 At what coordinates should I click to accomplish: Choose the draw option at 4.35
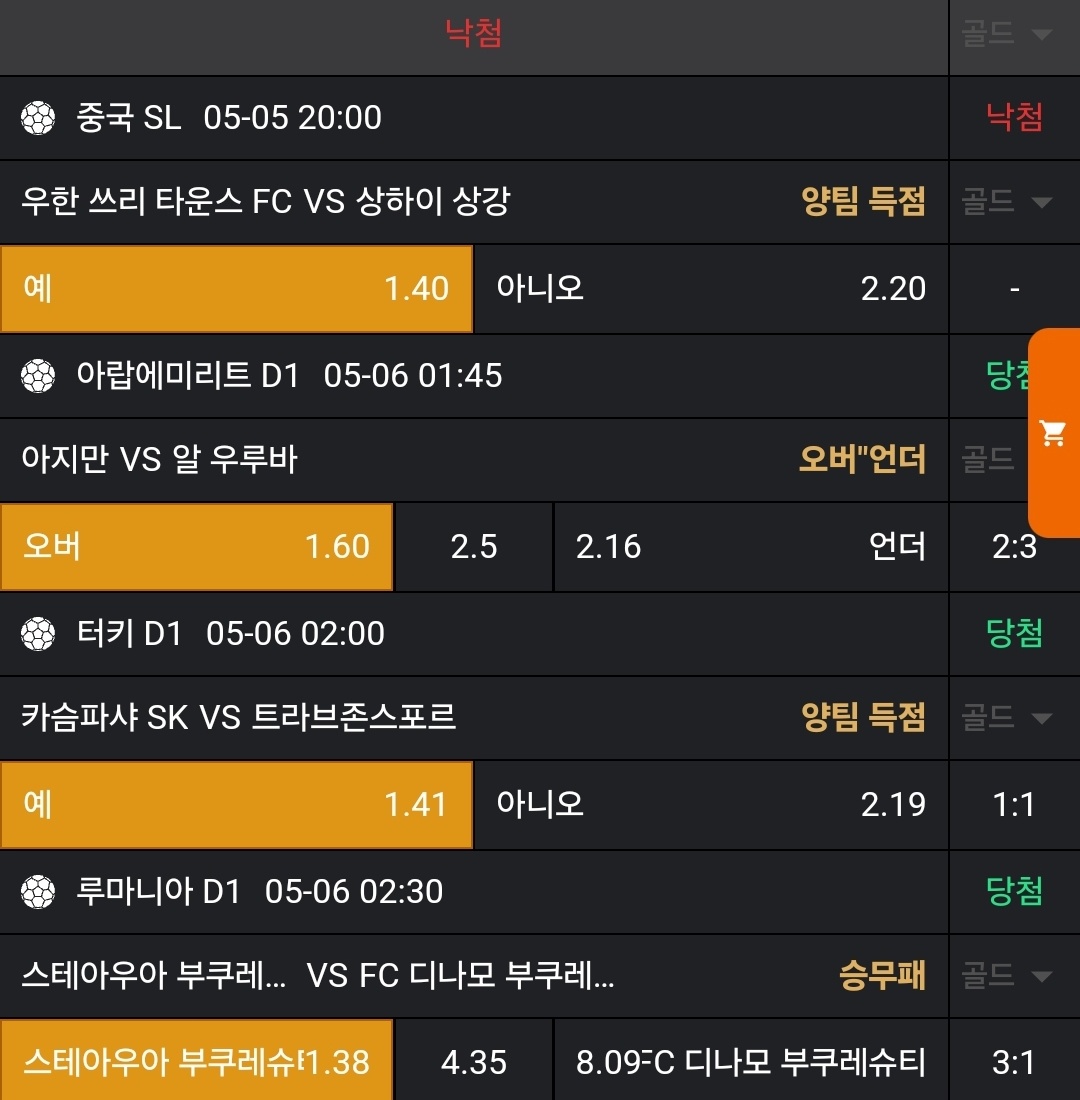pyautogui.click(x=474, y=1061)
